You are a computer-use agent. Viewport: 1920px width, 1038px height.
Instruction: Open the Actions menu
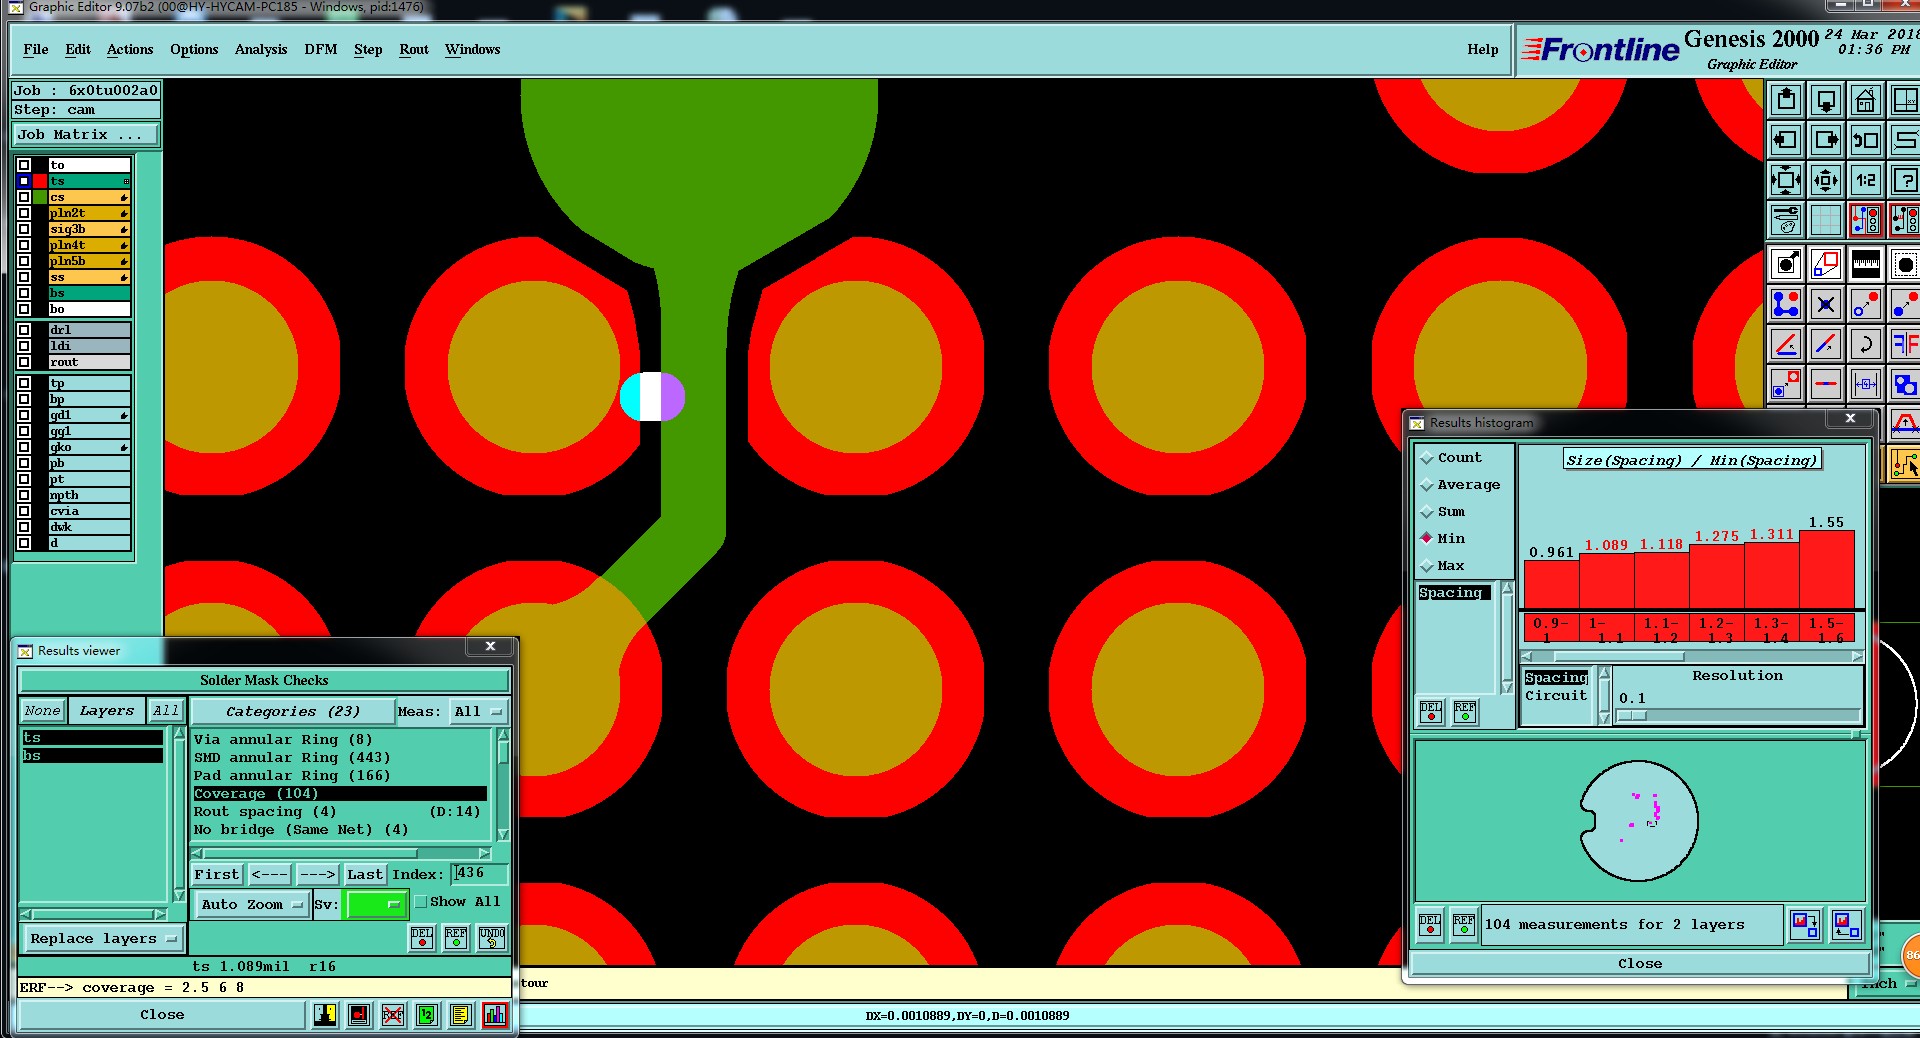pos(130,49)
